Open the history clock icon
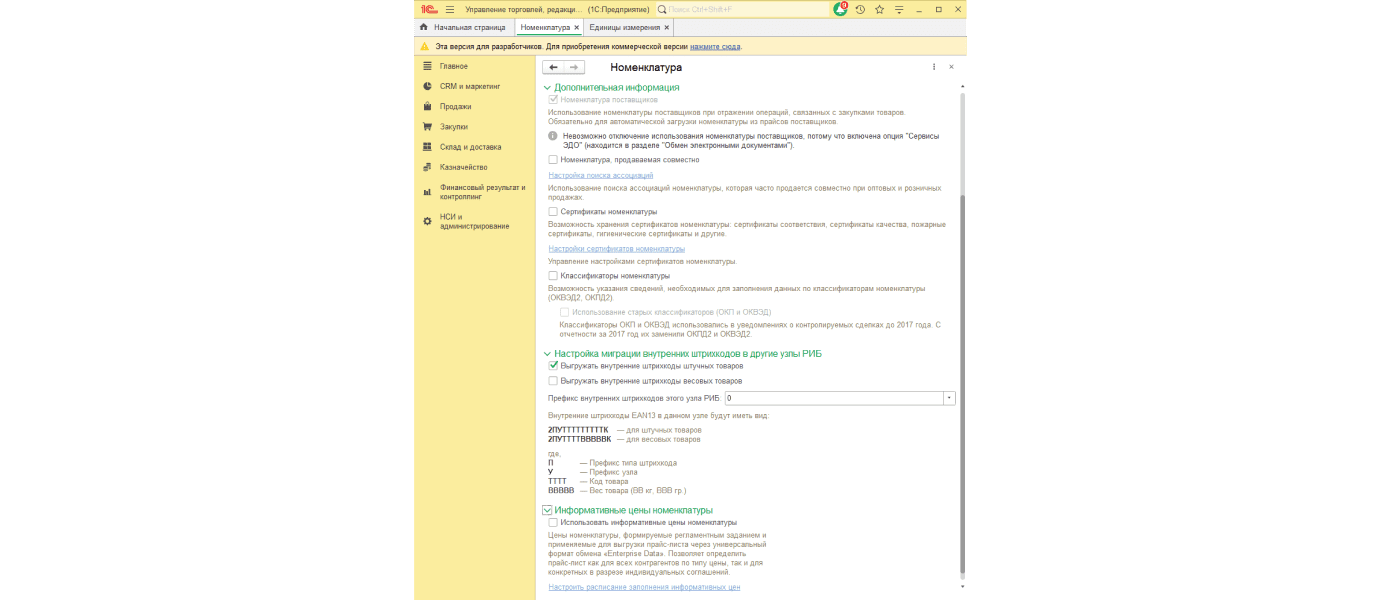The width and height of the screenshot is (1380, 600). [x=860, y=9]
